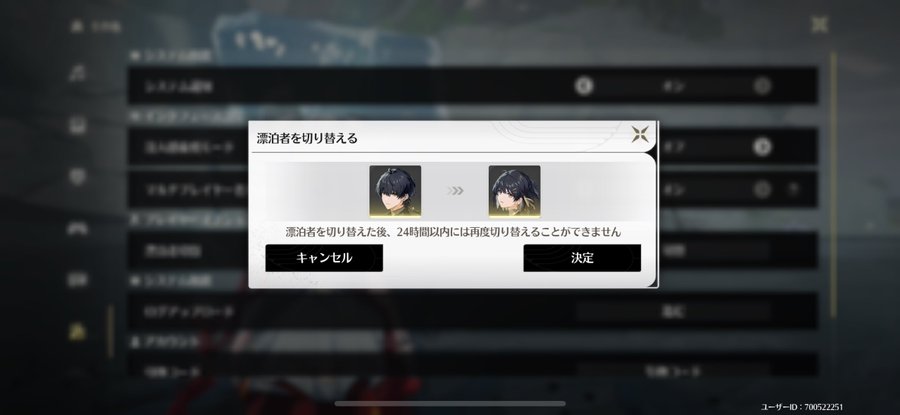Close the settings menu with the top-right X
The image size is (900, 415).
pyautogui.click(x=820, y=25)
